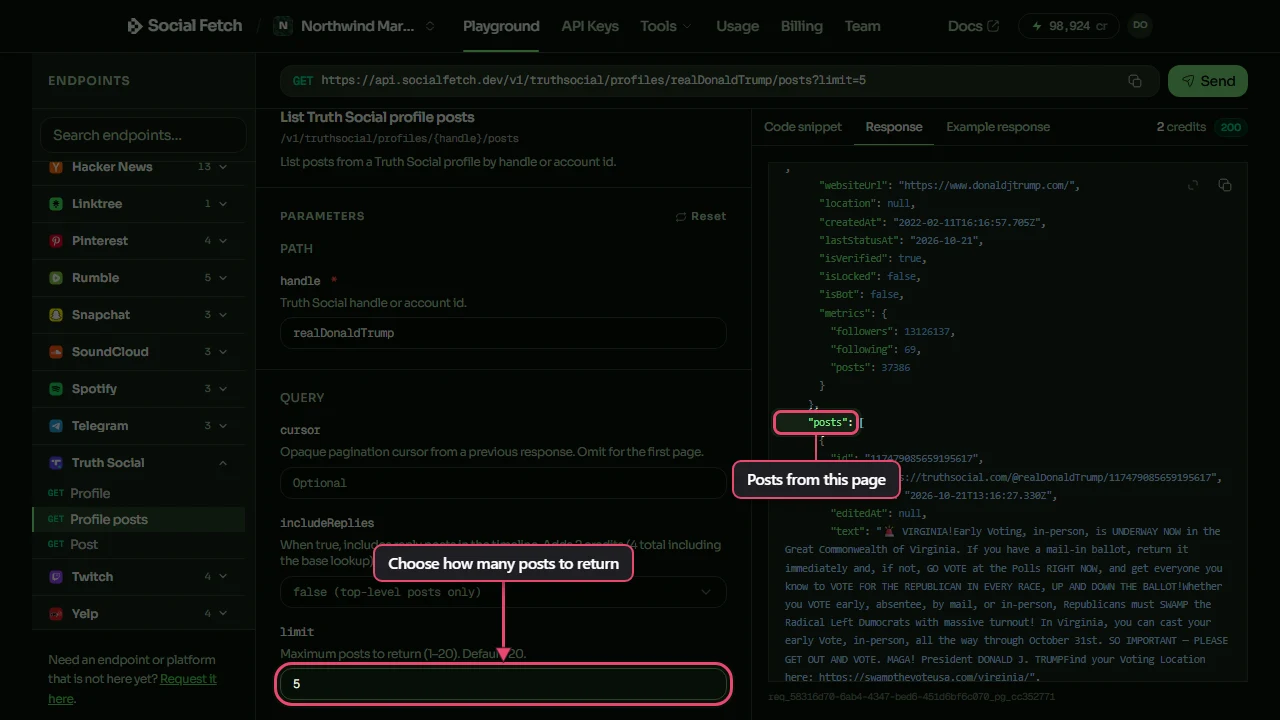Switch to the Playground tab

pyautogui.click(x=501, y=26)
